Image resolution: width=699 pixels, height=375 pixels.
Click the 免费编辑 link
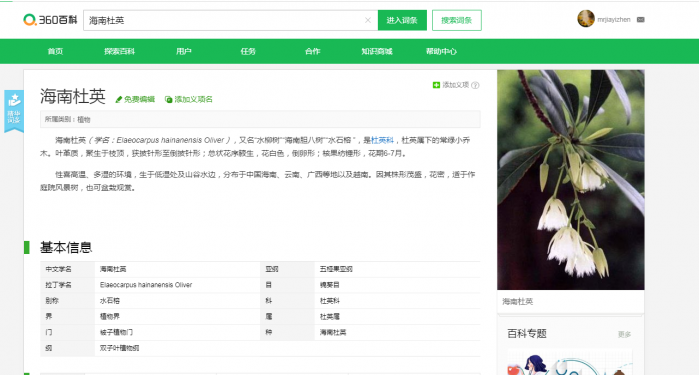pyautogui.click(x=139, y=99)
